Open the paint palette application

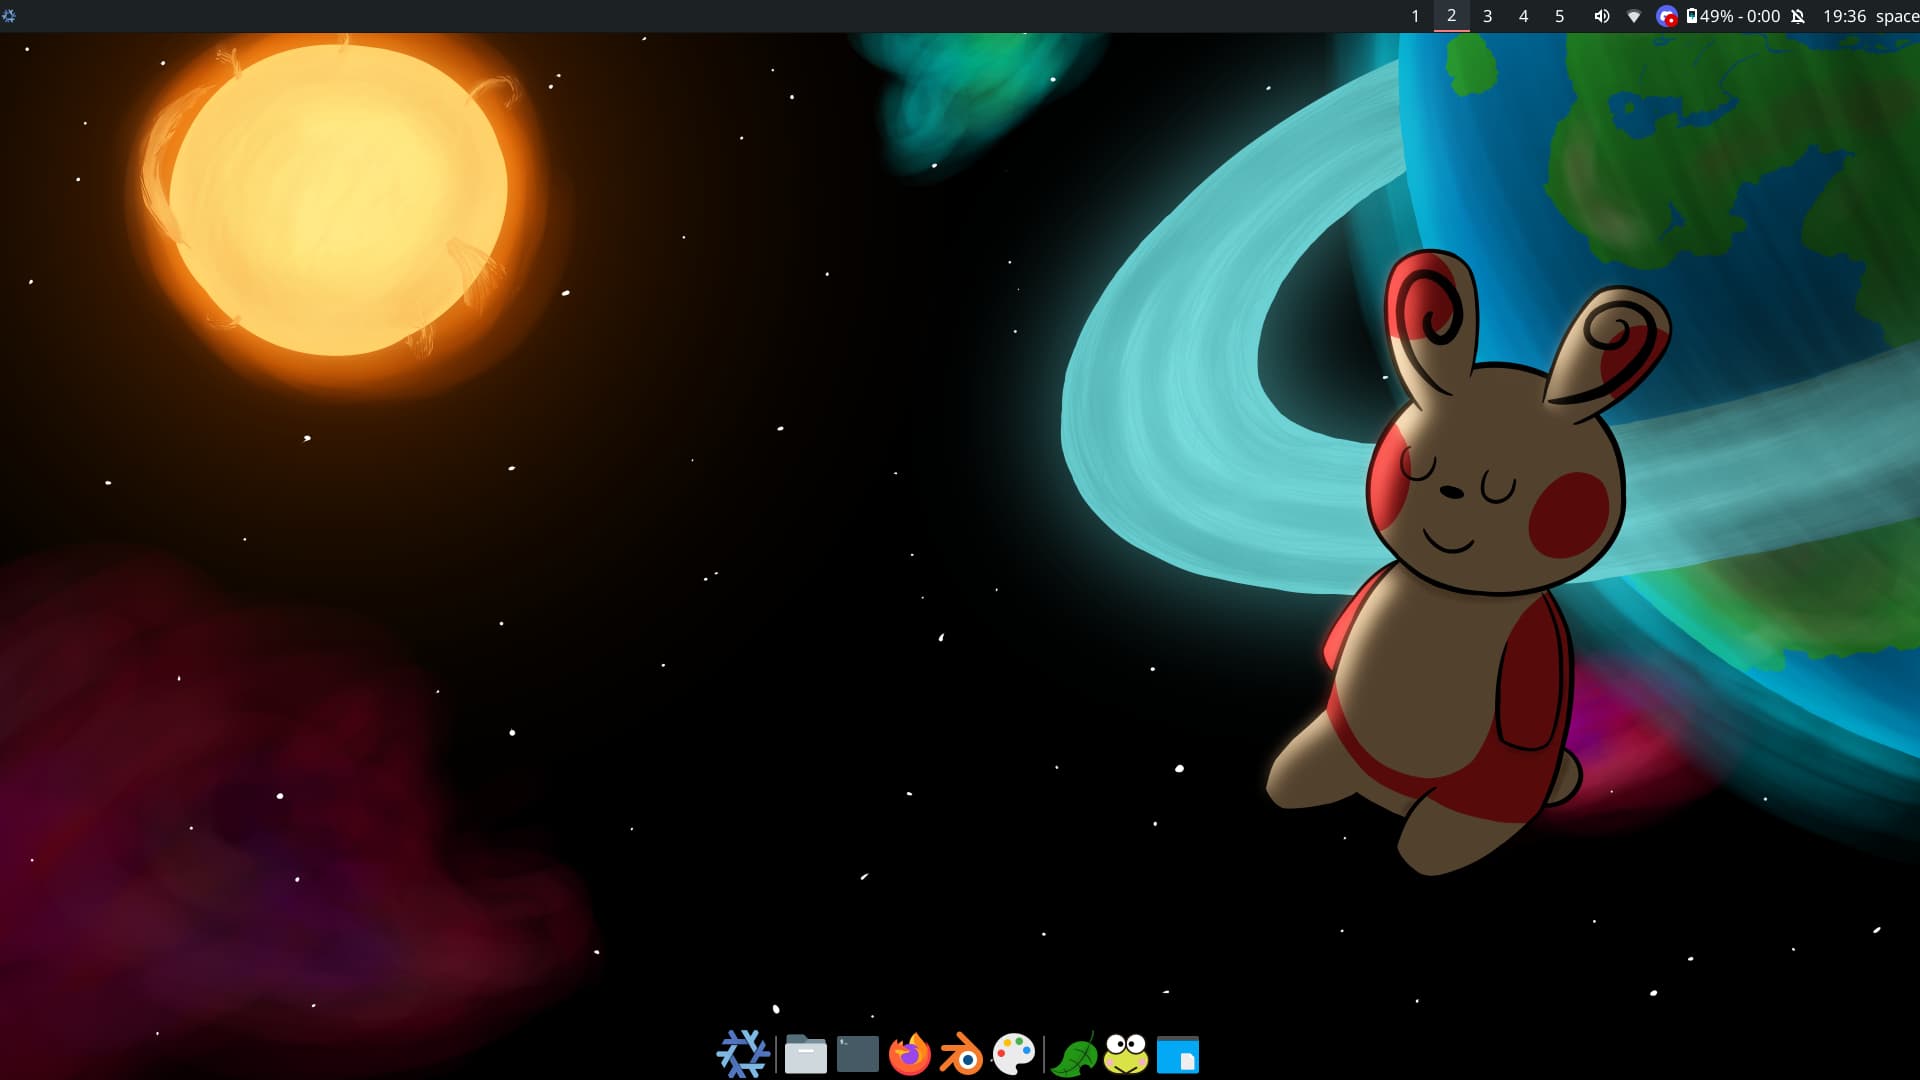(x=1013, y=1054)
